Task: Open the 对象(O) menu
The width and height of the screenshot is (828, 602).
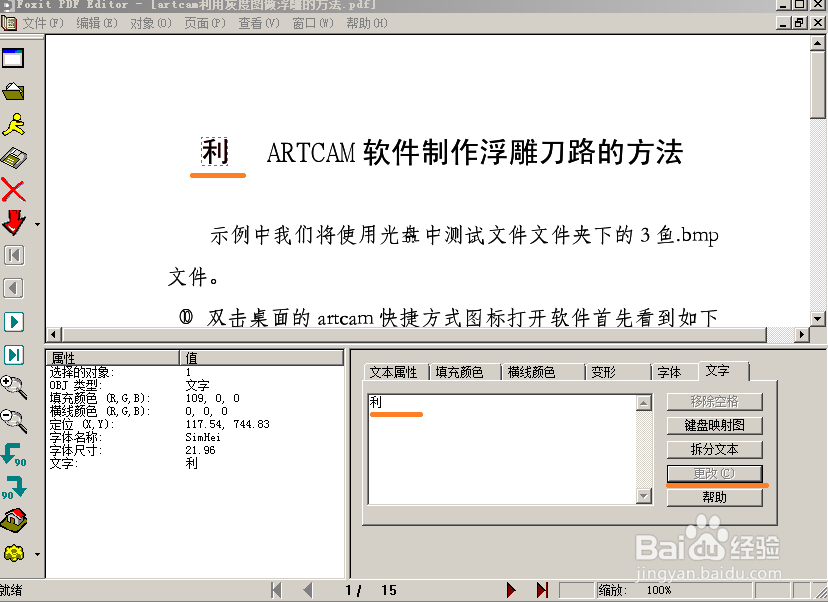Action: [x=150, y=23]
